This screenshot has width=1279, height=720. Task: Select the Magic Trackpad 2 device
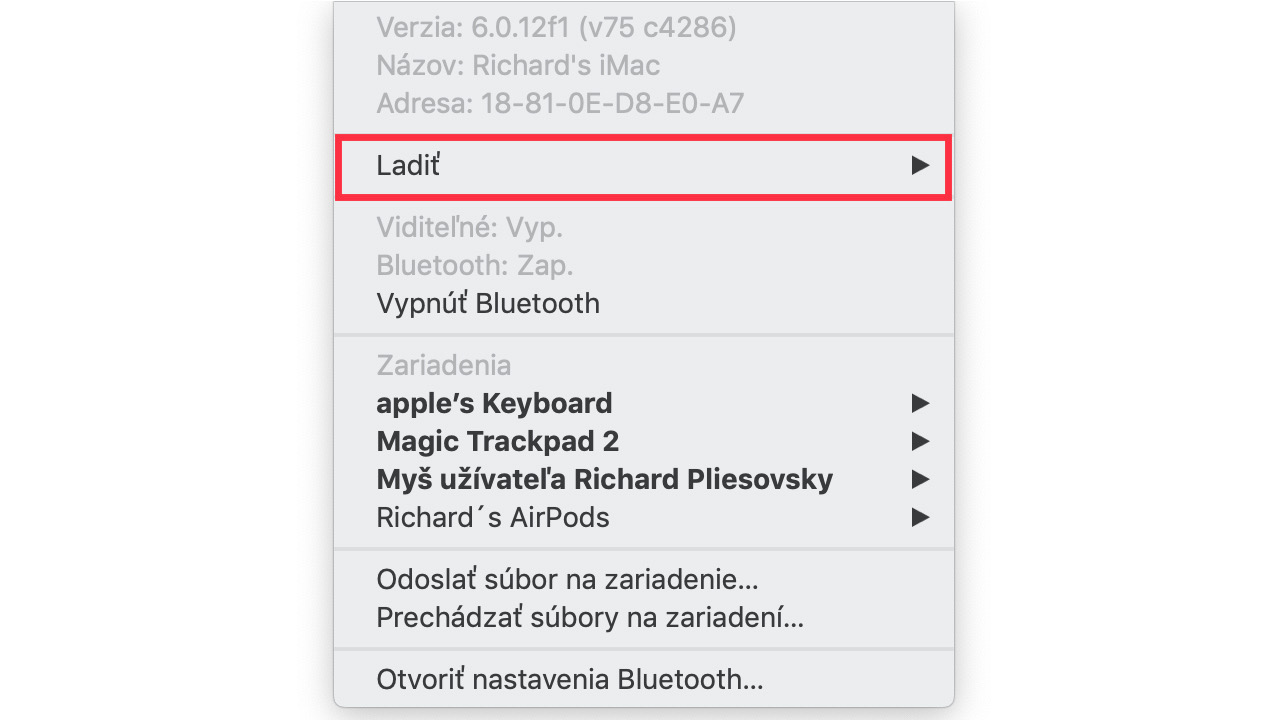(643, 441)
